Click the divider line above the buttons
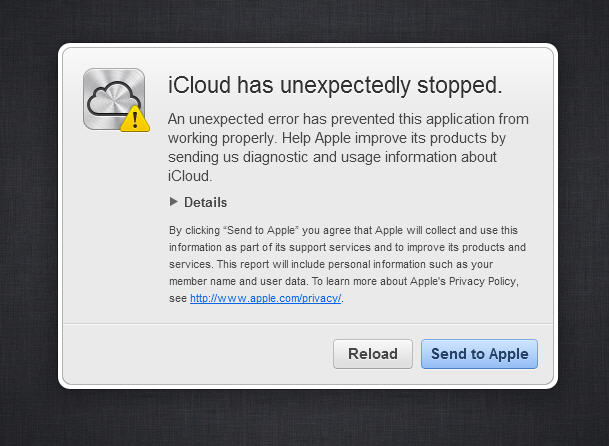 point(308,323)
